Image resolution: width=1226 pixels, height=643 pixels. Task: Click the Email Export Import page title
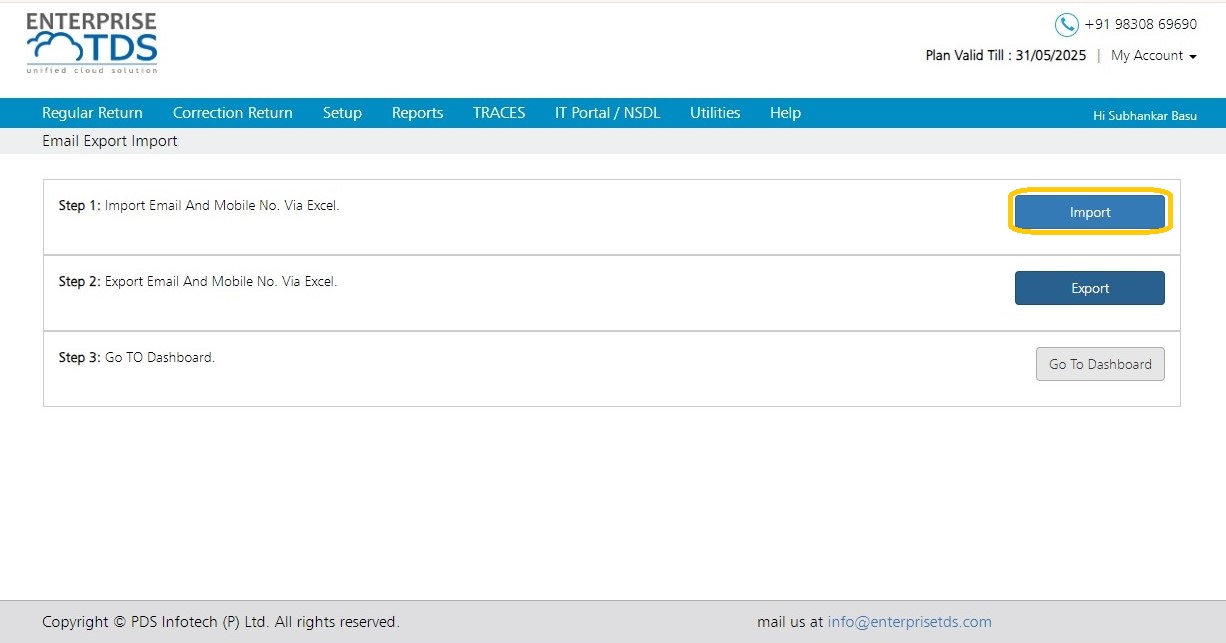point(110,141)
